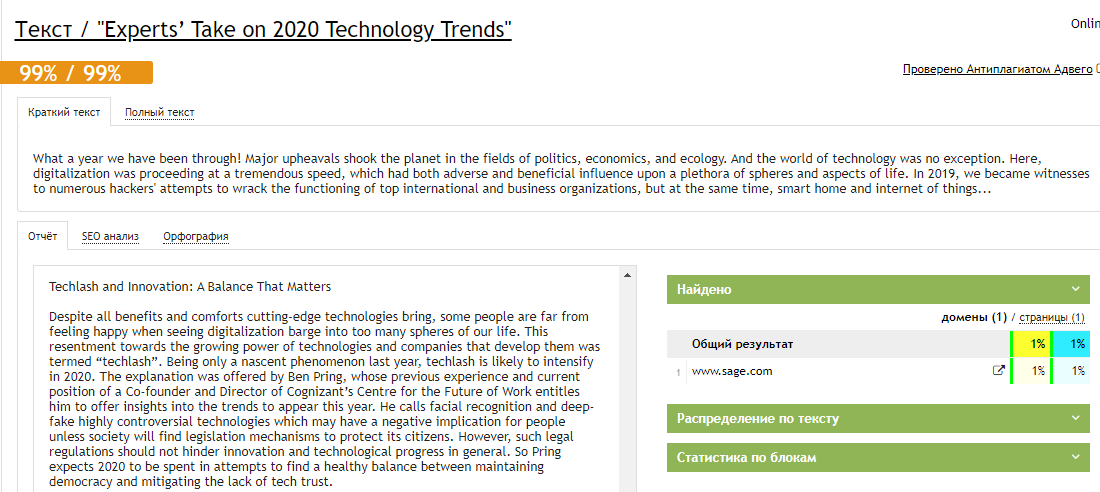Open external link icon beside www.sage.com
This screenshot has width=1100, height=492.
[998, 371]
